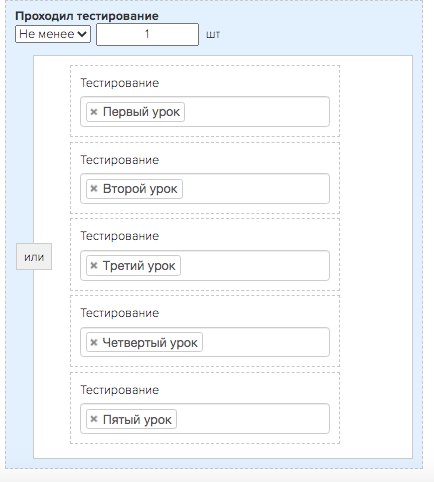434x482 pixels.
Task: Click the first Тестирование condition label
Action: (x=120, y=83)
